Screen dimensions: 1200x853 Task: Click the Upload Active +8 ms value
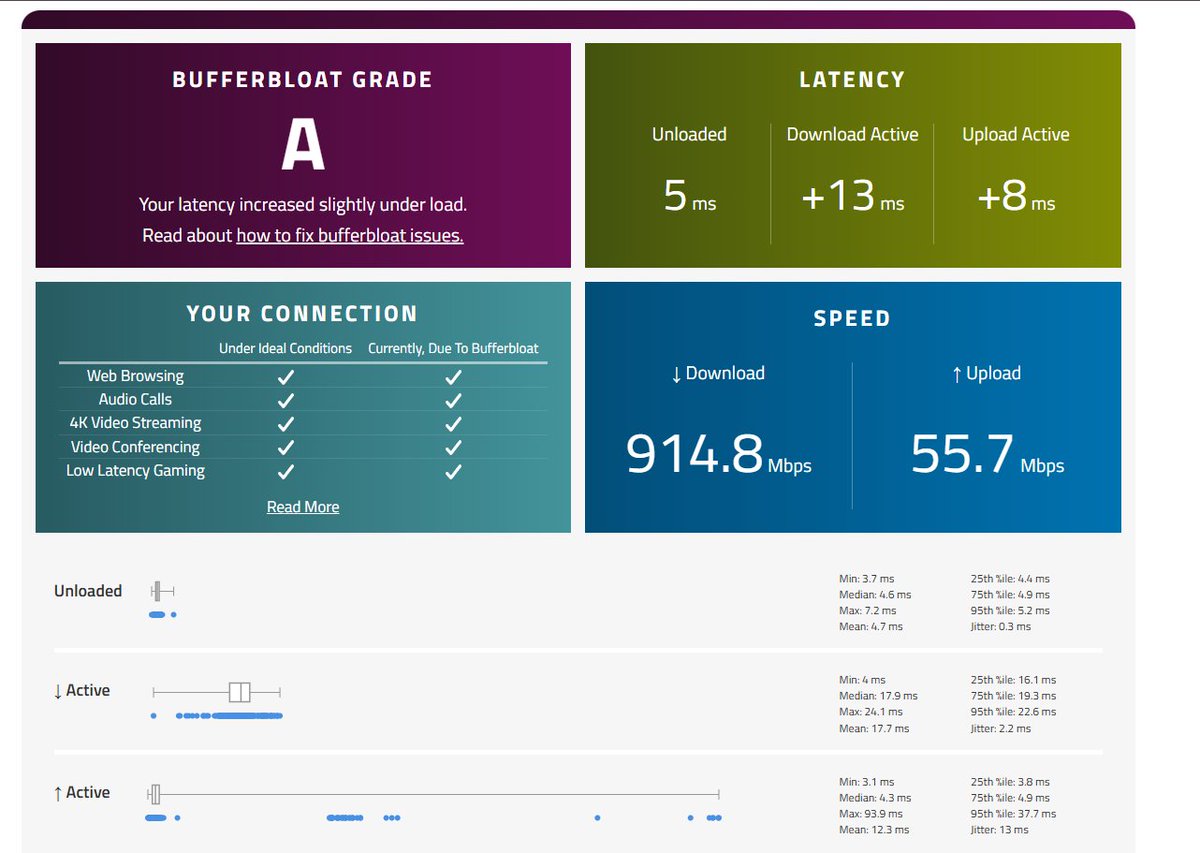click(1016, 195)
